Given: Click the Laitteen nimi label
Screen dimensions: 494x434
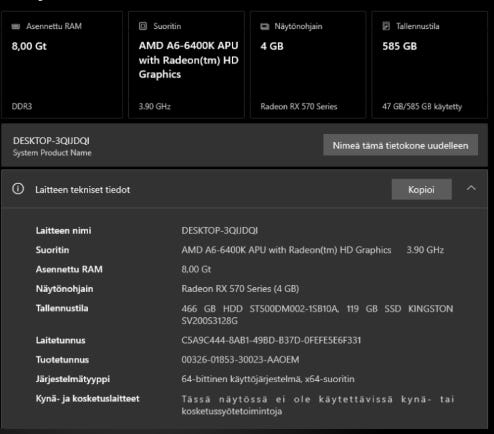Looking at the screenshot, I should pyautogui.click(x=63, y=230).
